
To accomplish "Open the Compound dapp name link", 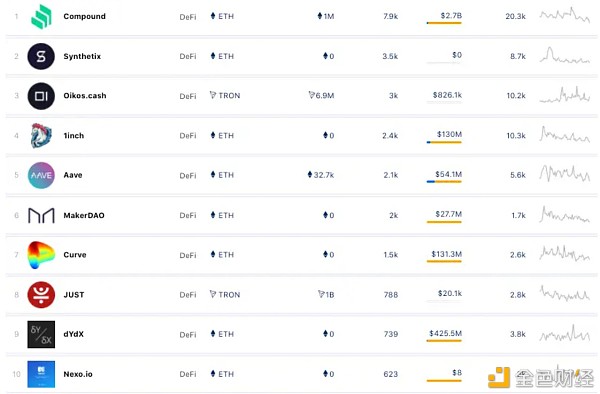I will [x=85, y=16].
